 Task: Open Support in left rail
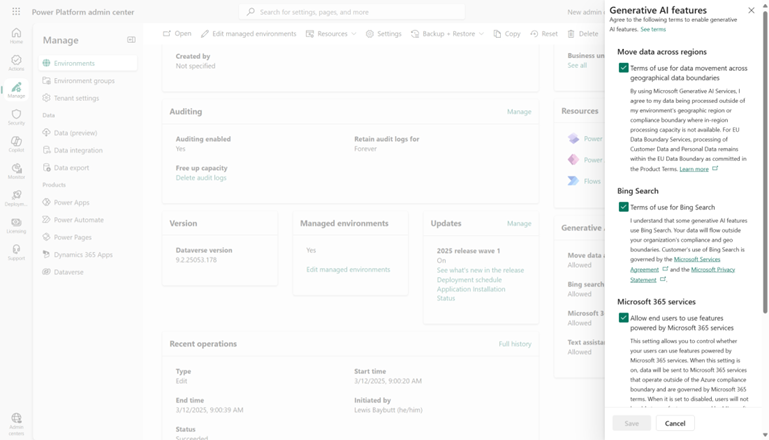click(x=16, y=252)
